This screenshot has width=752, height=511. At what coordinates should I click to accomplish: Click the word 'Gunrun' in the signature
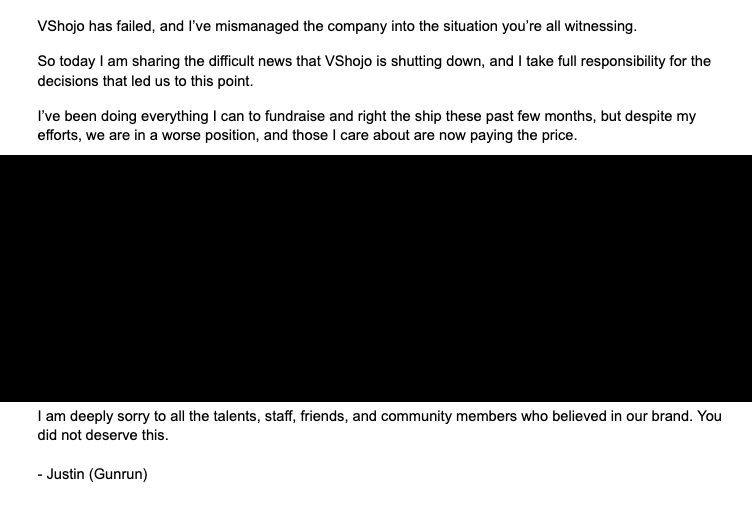[x=118, y=474]
